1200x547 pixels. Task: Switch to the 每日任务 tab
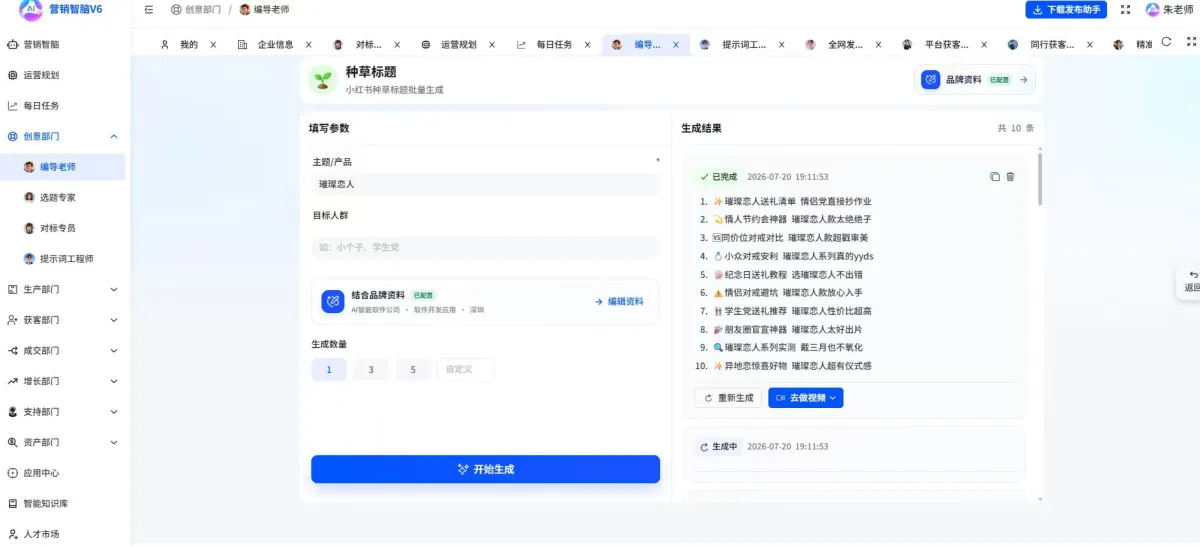[x=553, y=45]
